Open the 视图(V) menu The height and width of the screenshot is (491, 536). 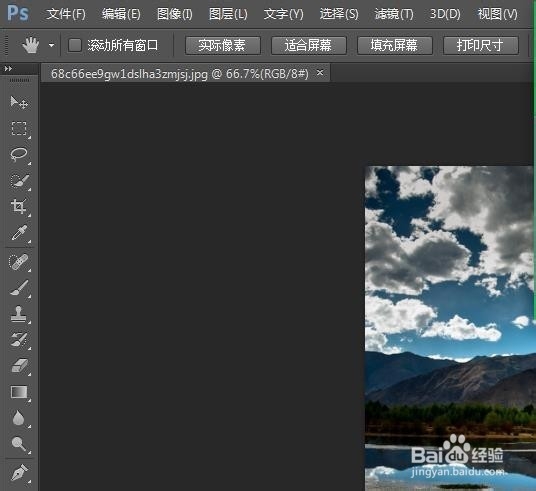(x=497, y=14)
